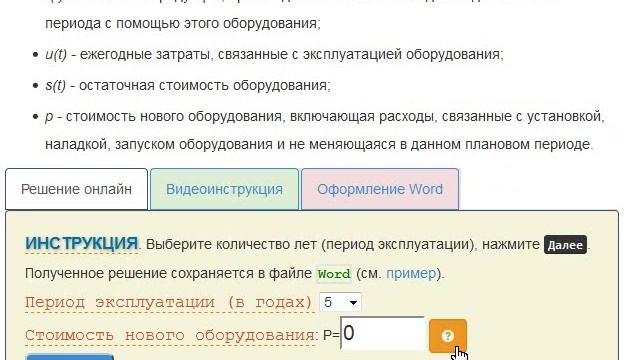
Task: Select the blue button below the cost label
Action: pyautogui.click(x=69, y=357)
